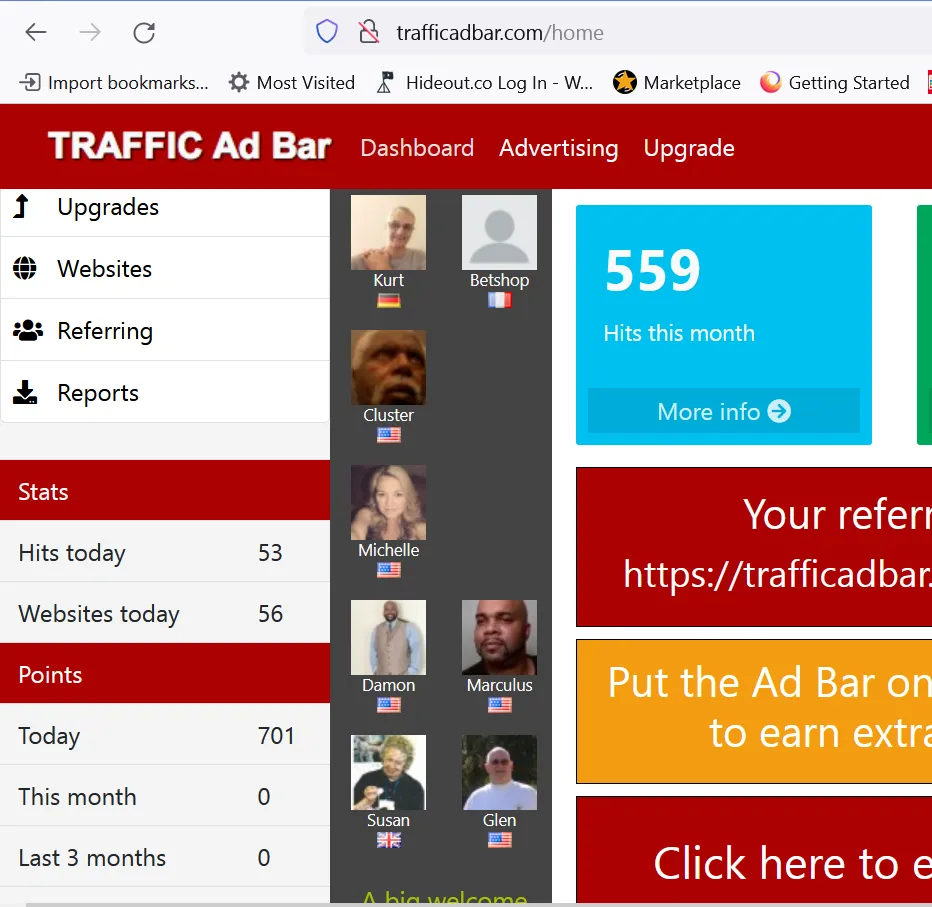Image resolution: width=932 pixels, height=907 pixels.
Task: Open the tracking protection shield icon
Action: tap(326, 32)
